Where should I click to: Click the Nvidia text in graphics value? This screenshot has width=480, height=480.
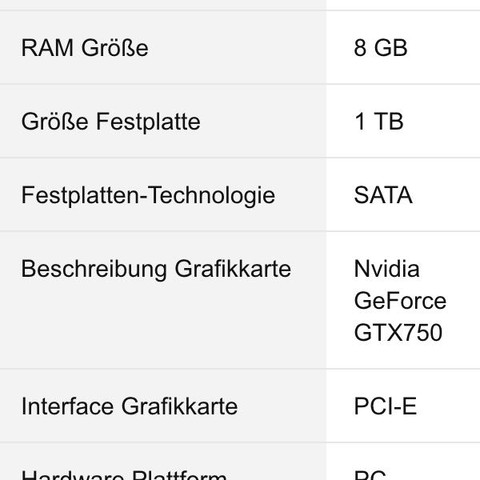[x=387, y=269]
